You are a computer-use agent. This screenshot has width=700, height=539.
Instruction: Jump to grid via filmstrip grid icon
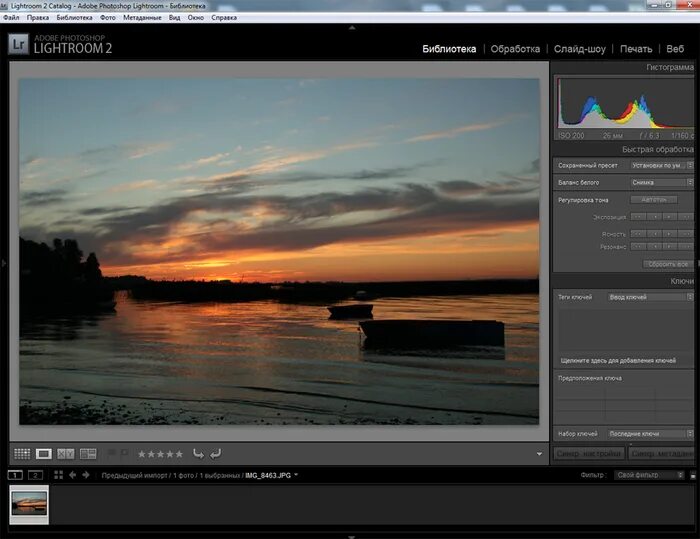tap(58, 475)
